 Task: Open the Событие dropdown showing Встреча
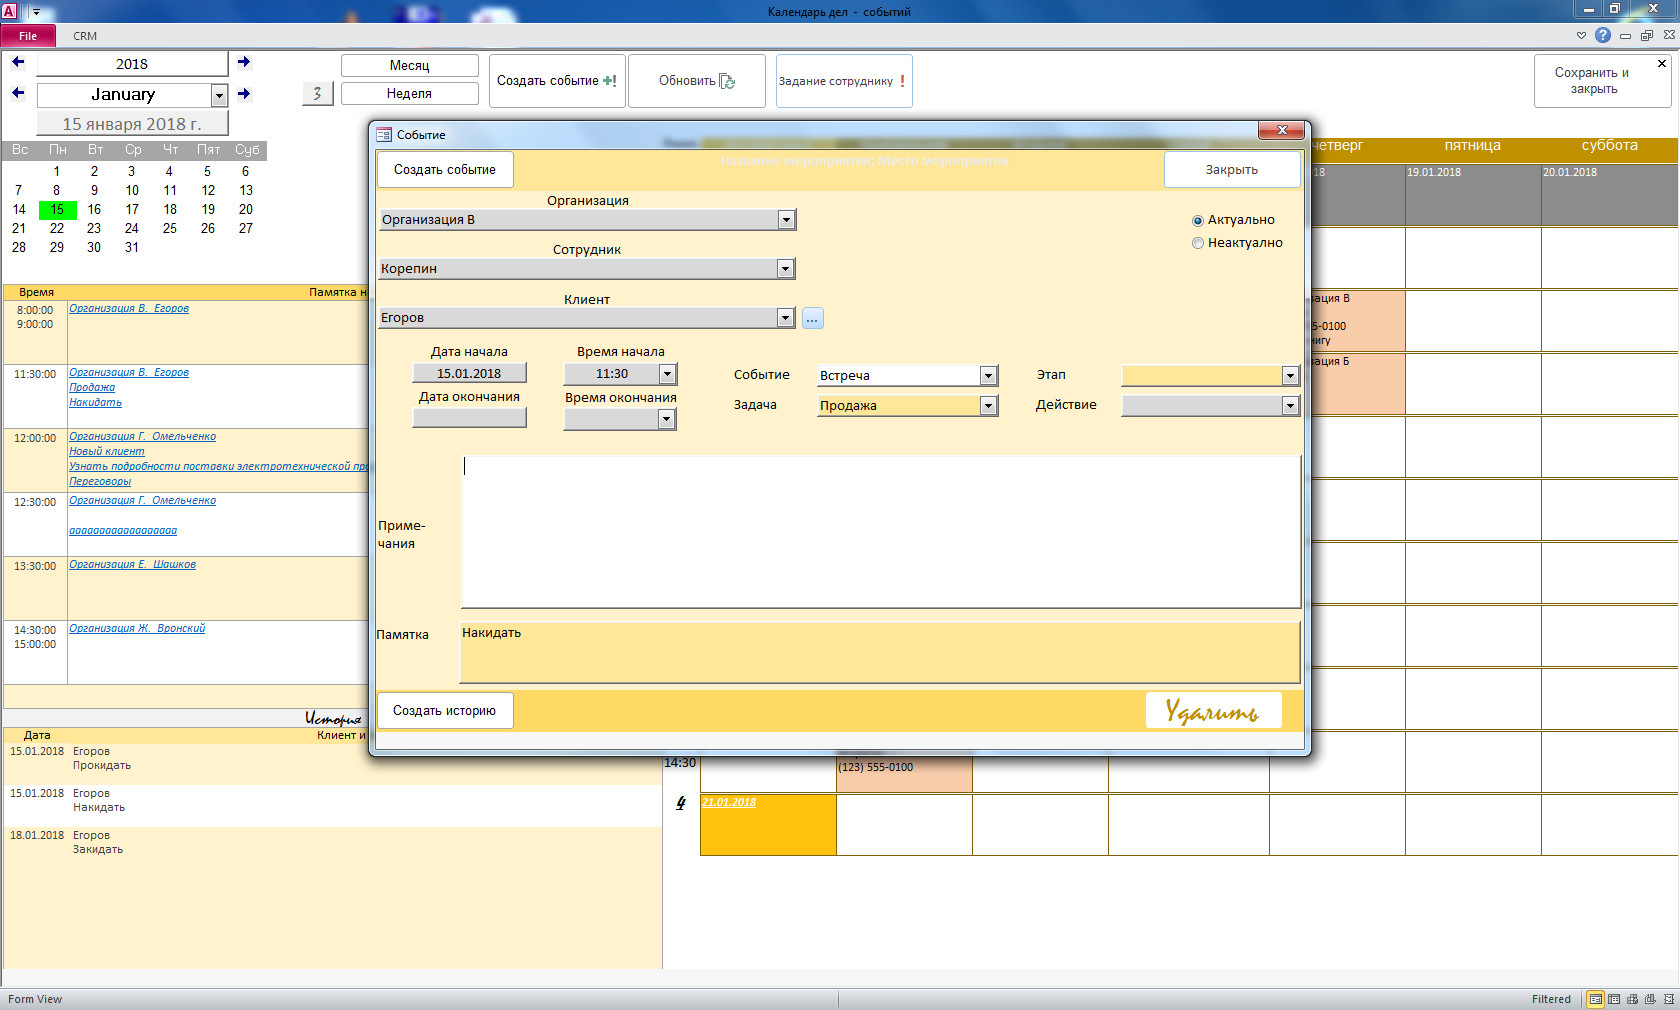[988, 376]
